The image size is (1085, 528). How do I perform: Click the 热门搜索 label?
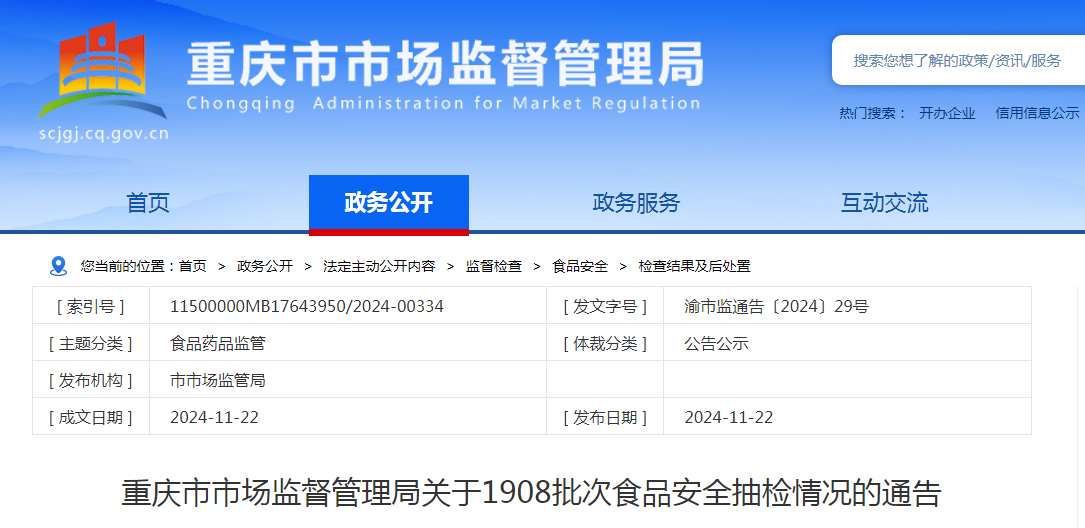(873, 113)
